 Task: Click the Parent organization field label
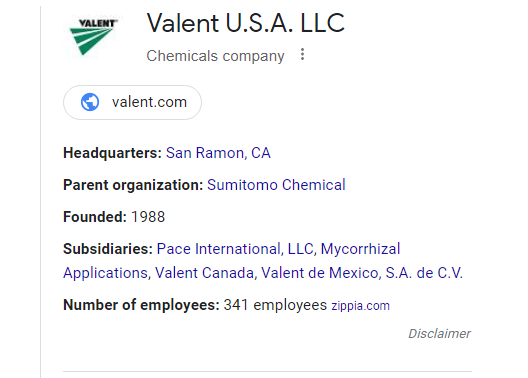pyautogui.click(x=133, y=185)
